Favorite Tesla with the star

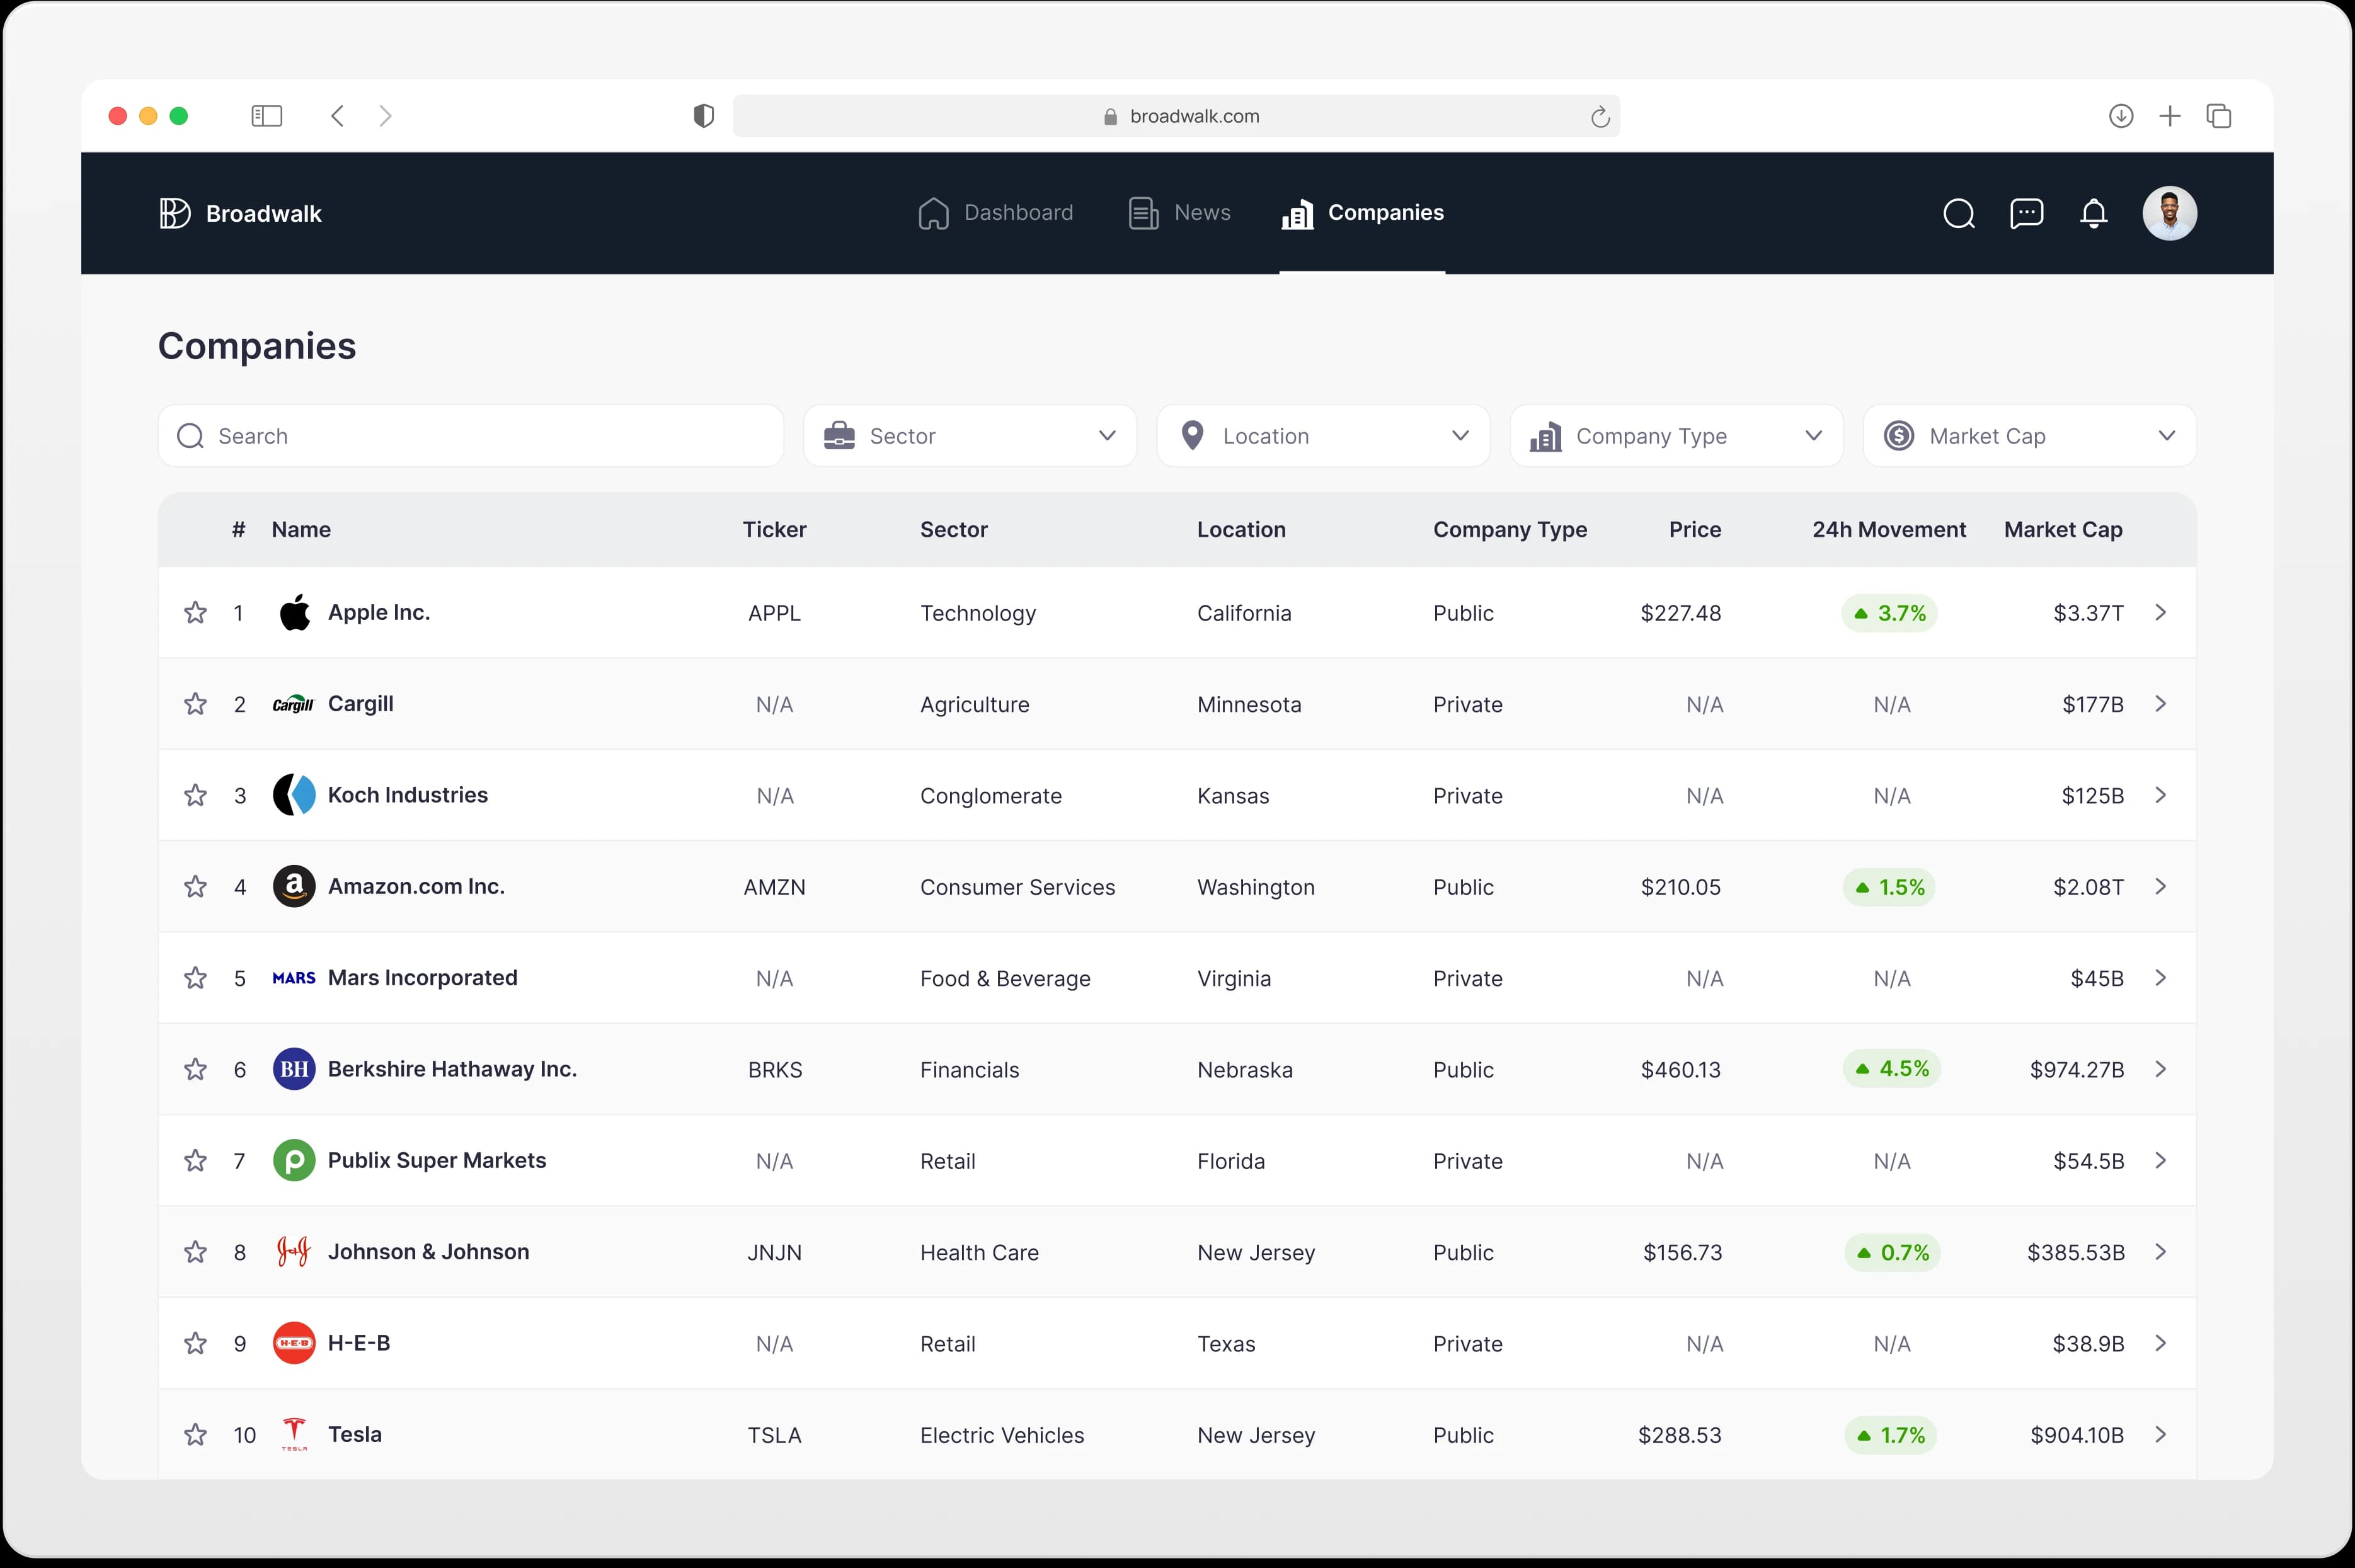coord(195,1435)
